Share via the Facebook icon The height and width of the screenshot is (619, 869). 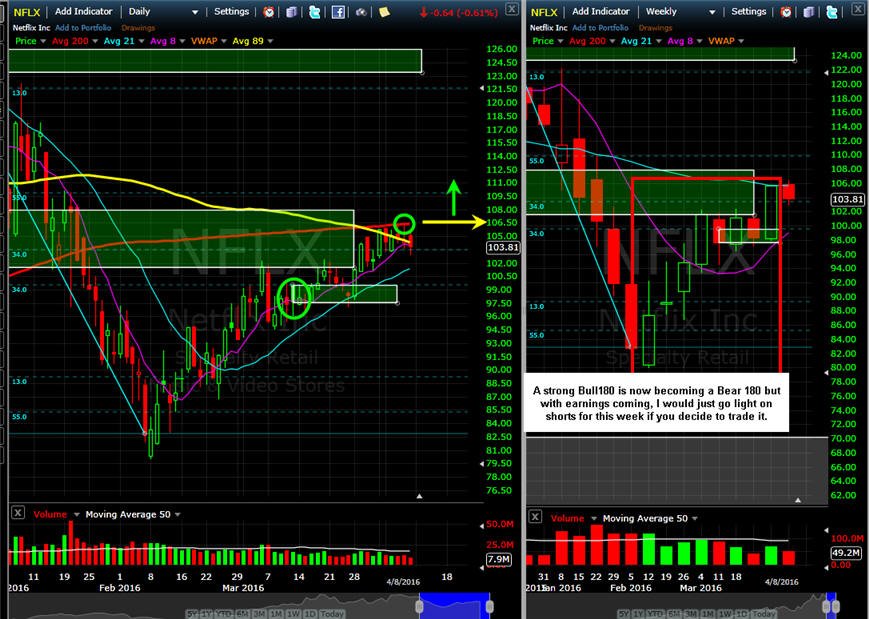pyautogui.click(x=338, y=12)
